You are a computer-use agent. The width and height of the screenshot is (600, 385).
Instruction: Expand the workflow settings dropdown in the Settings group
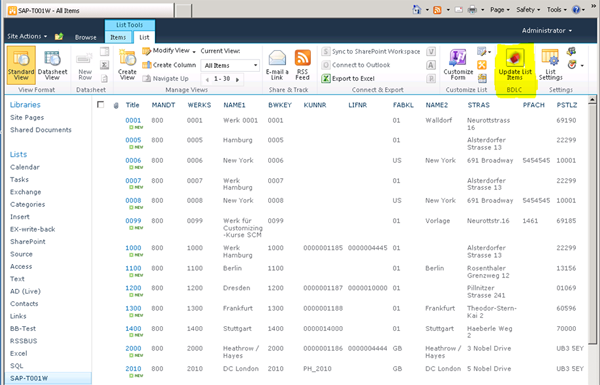tap(582, 65)
